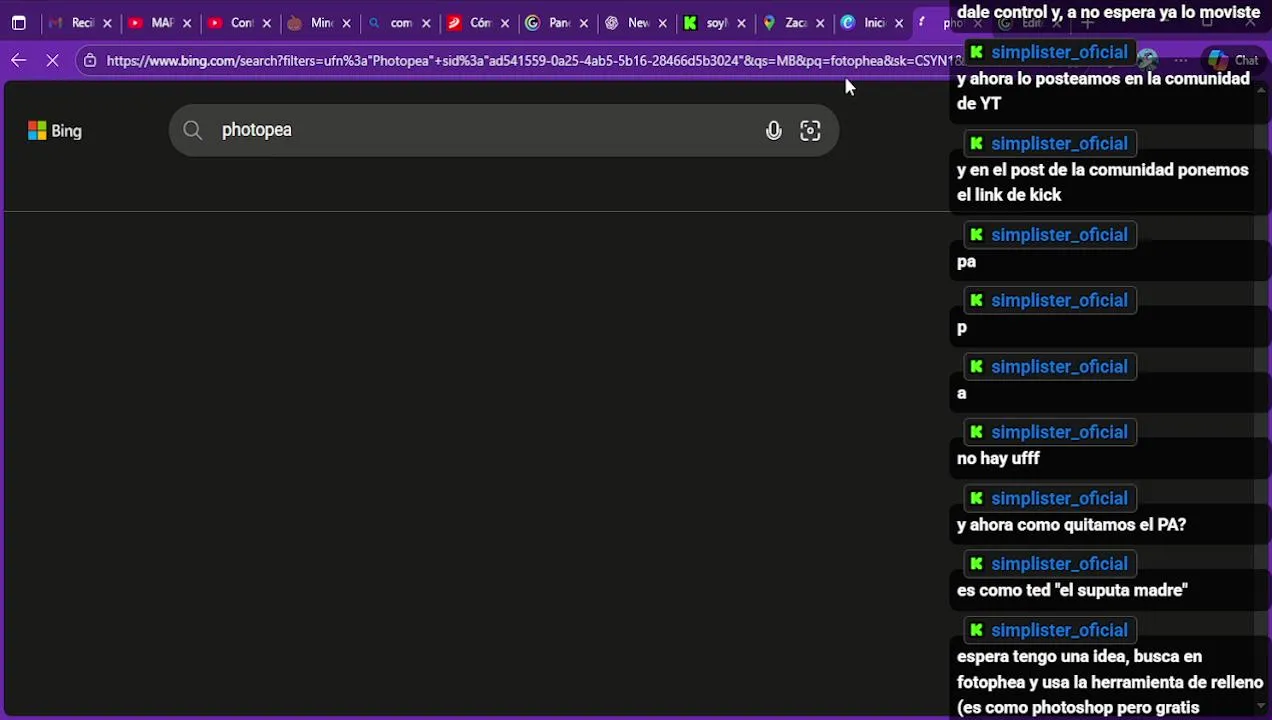Close the 'Minc' tab

click(346, 23)
